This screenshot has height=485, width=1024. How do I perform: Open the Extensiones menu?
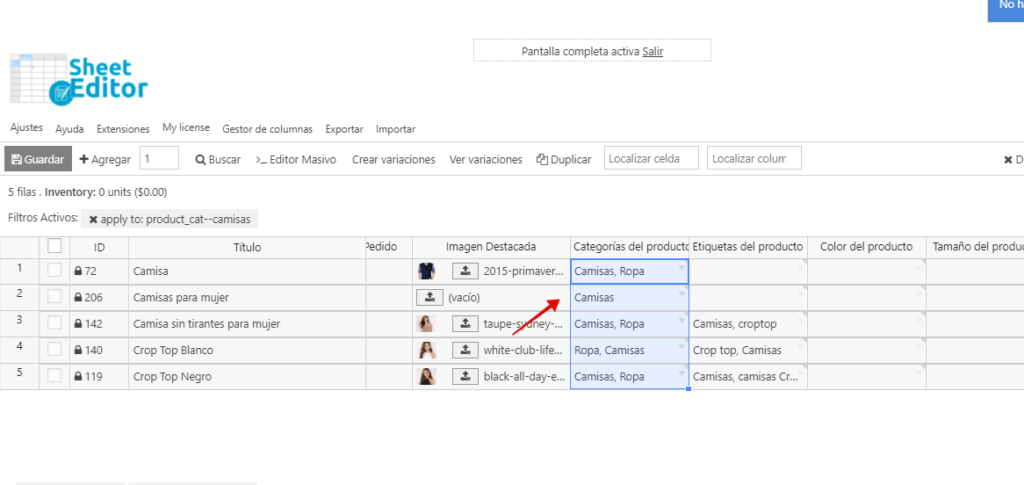123,129
